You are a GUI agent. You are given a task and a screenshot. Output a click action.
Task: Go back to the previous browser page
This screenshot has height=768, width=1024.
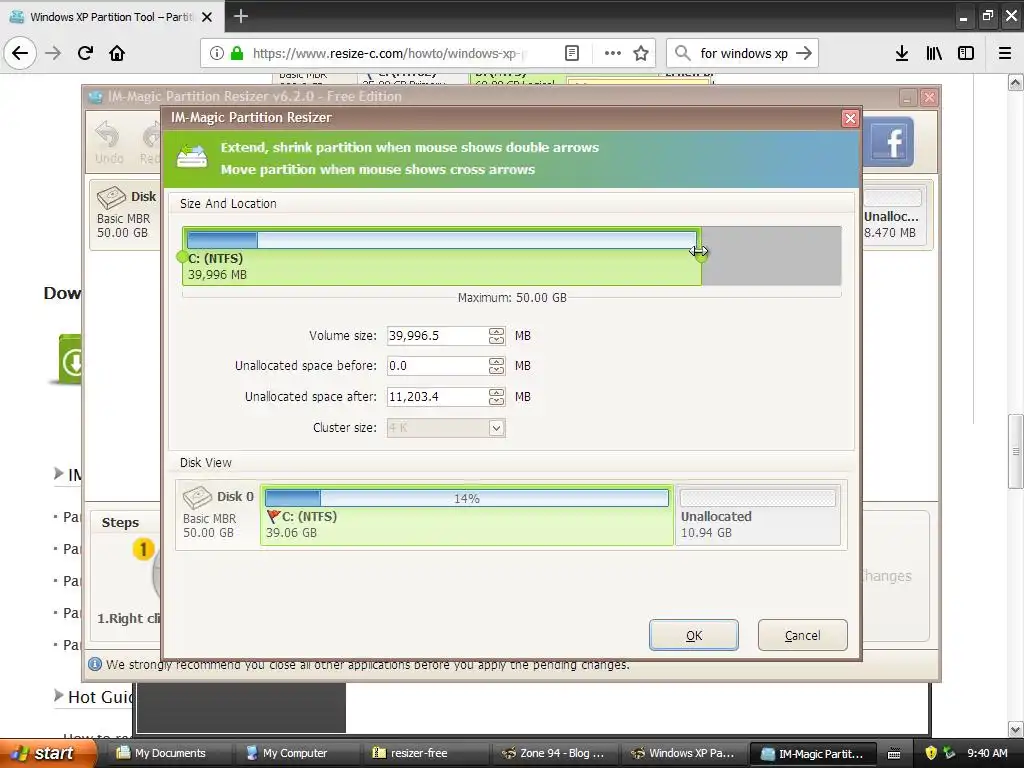(20, 53)
